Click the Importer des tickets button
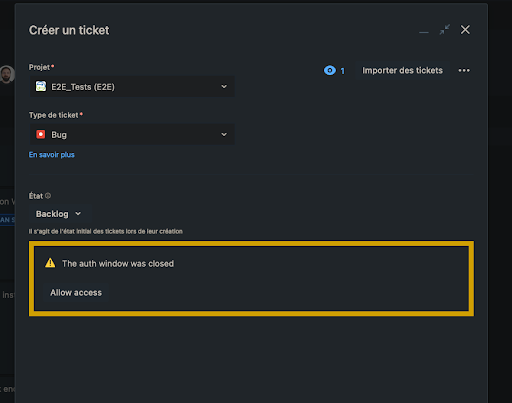 (402, 70)
